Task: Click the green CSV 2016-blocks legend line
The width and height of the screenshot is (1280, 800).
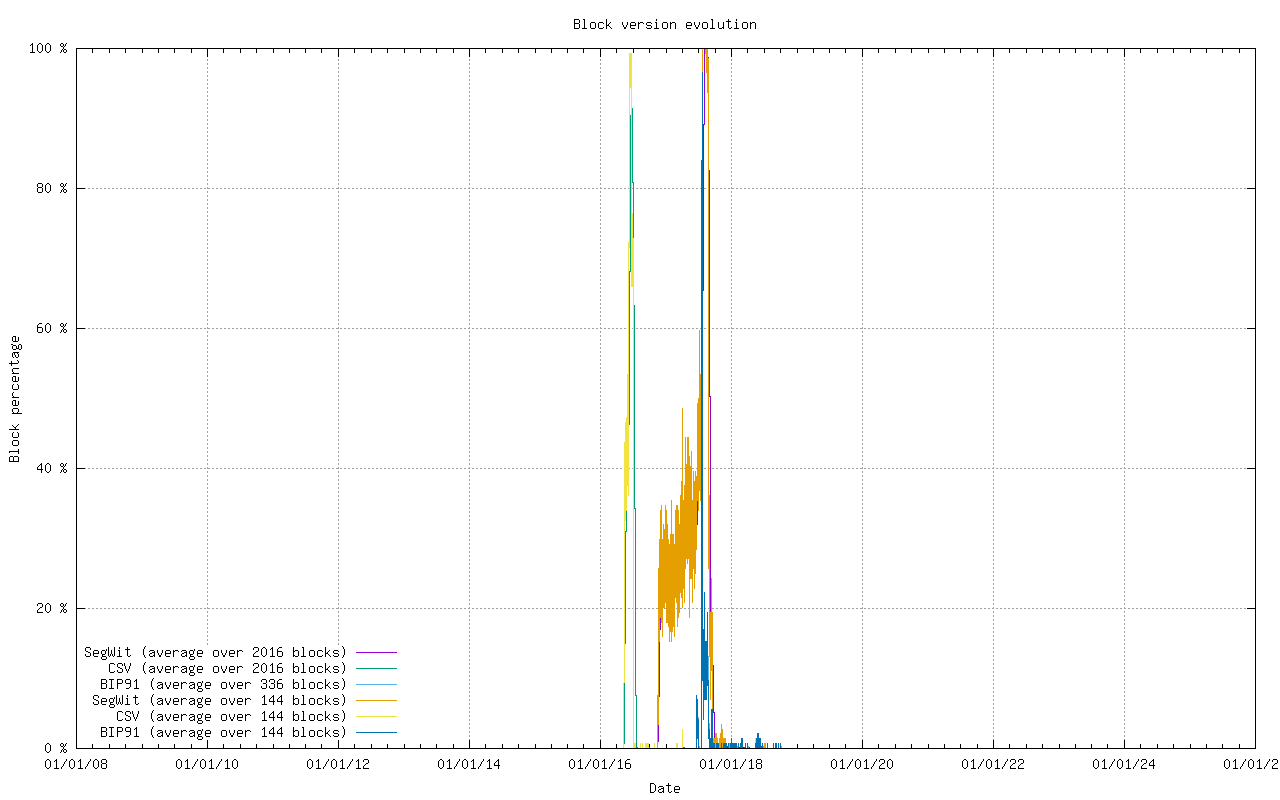Action: click(376, 668)
